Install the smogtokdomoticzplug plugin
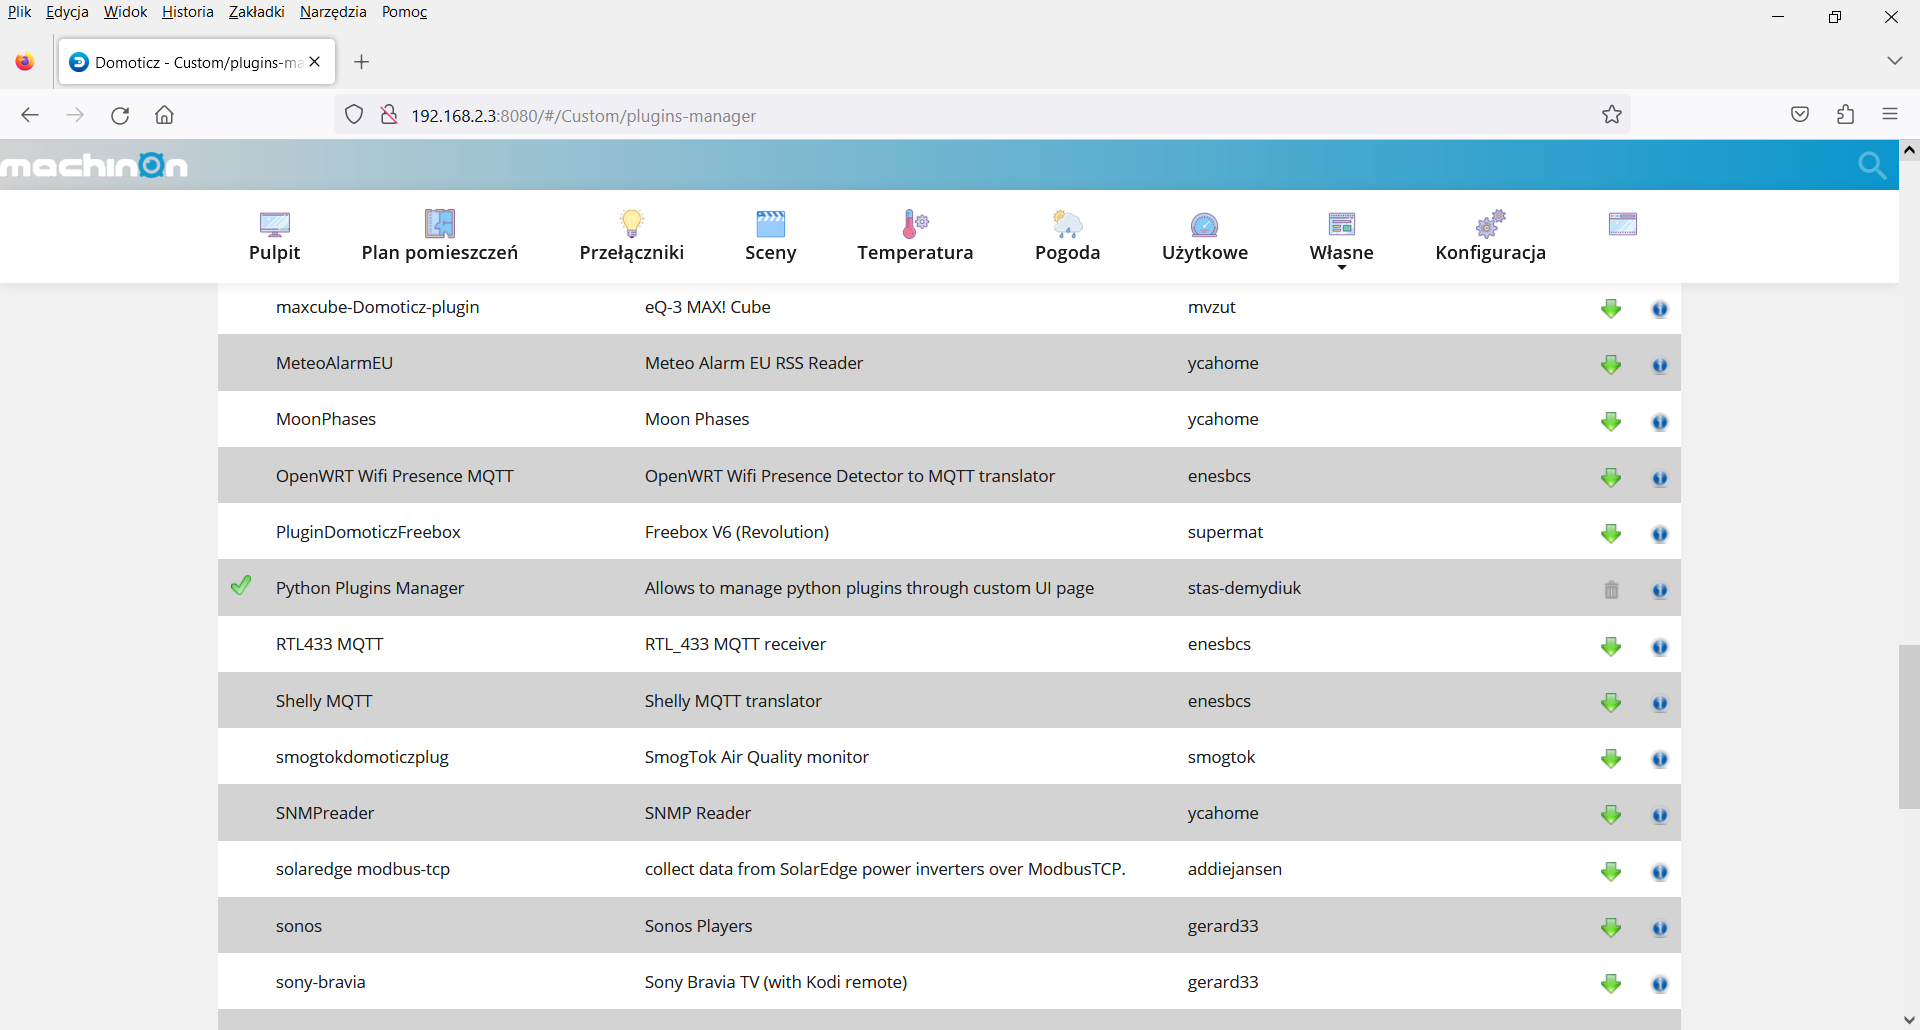This screenshot has width=1920, height=1030. (1610, 759)
